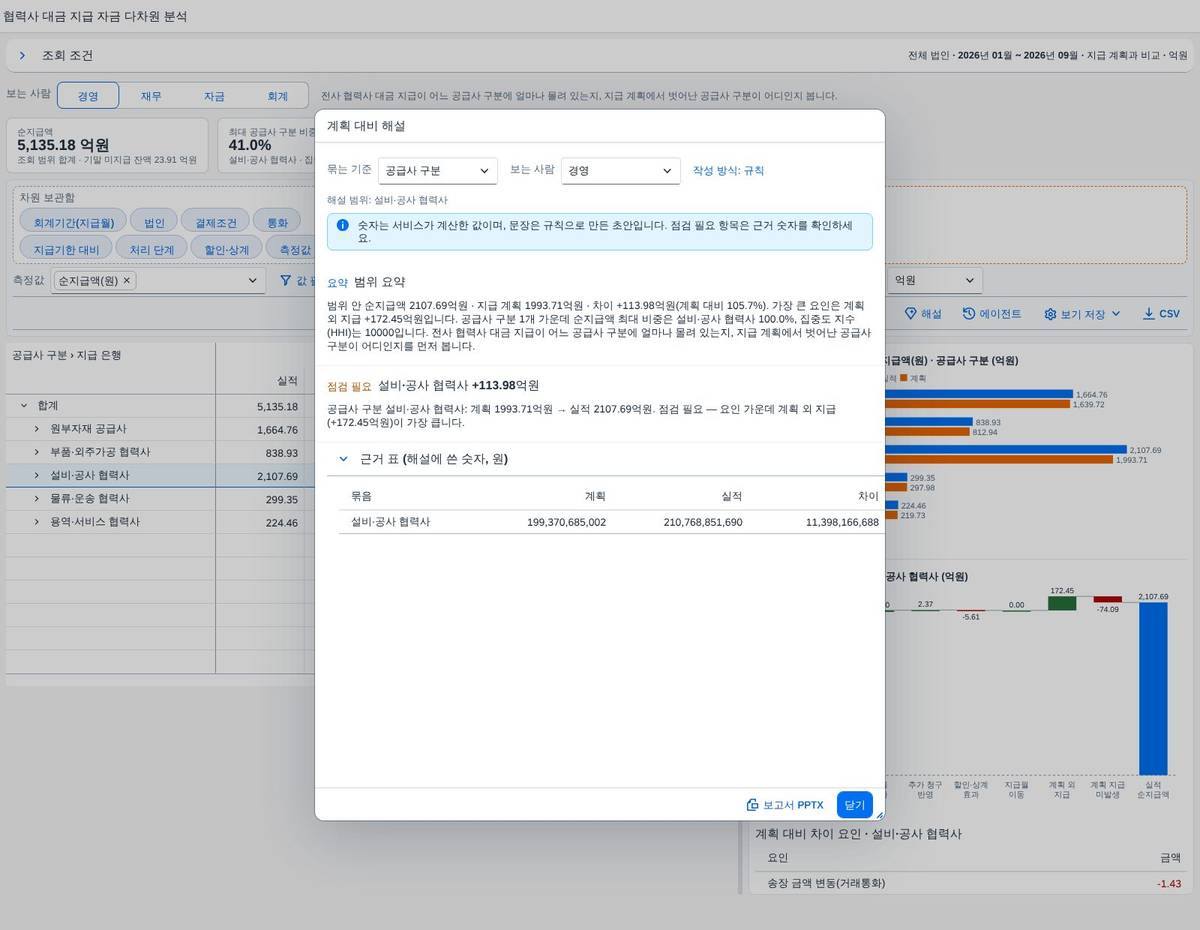Open the 보는 사람 dropdown in the dialog

pos(620,171)
